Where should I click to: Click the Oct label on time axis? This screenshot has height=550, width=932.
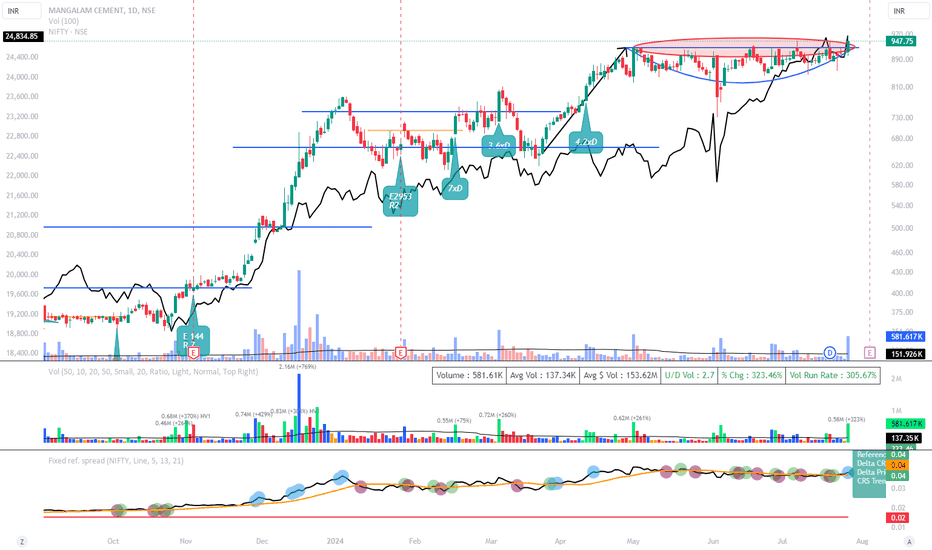coord(113,541)
